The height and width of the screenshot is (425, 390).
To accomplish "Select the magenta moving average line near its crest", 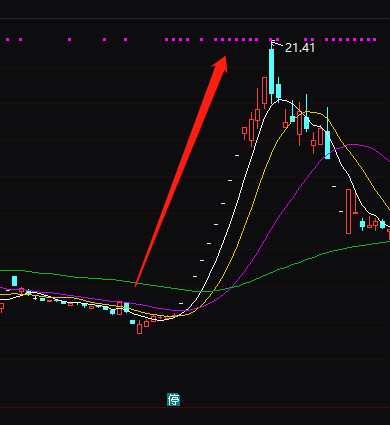I will pos(353,145).
